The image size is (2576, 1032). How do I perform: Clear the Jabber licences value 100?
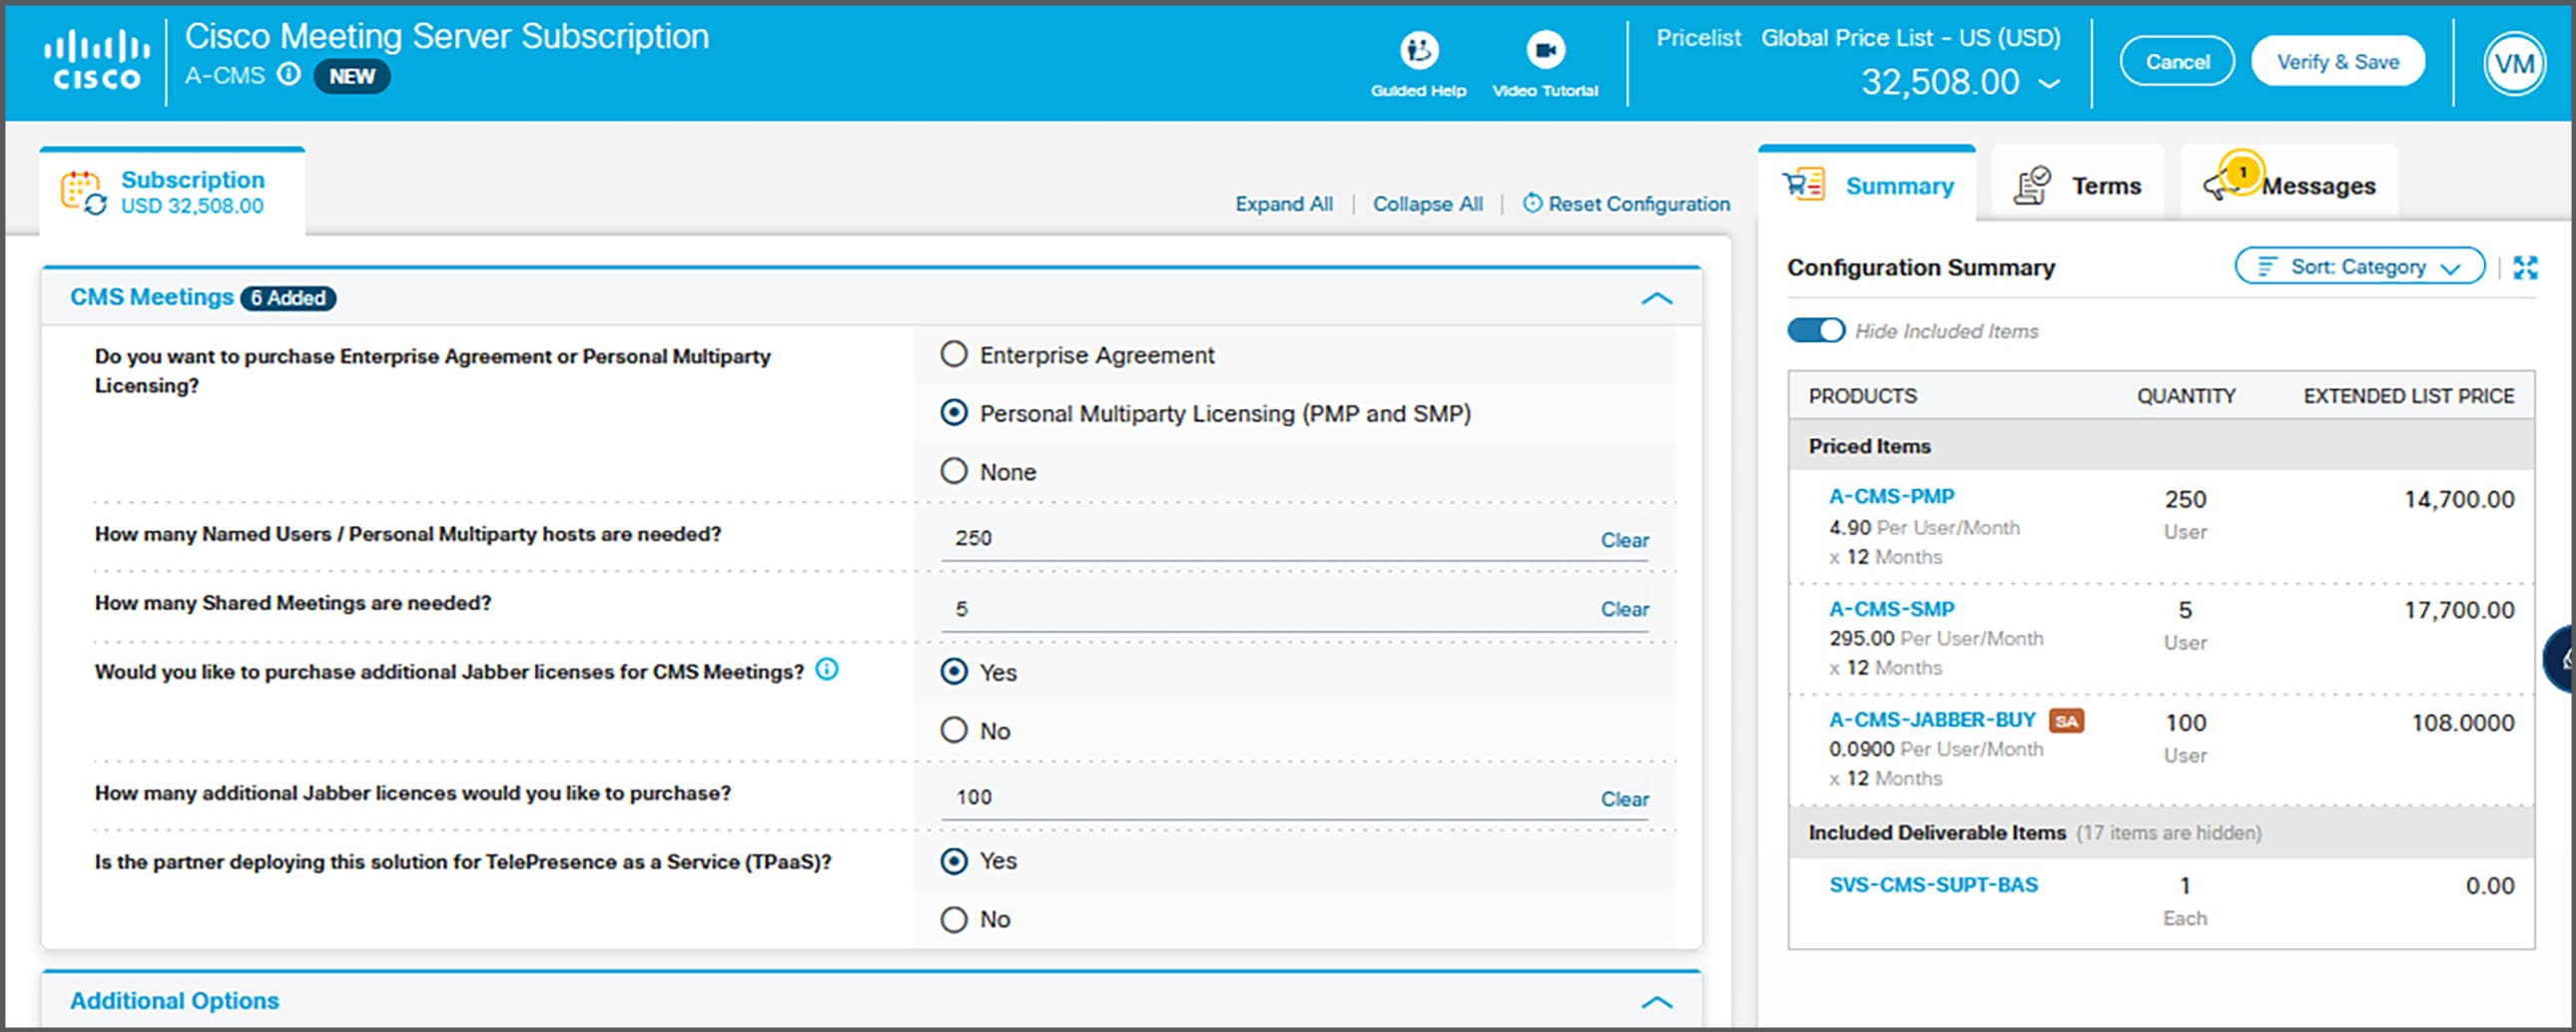coord(1624,798)
